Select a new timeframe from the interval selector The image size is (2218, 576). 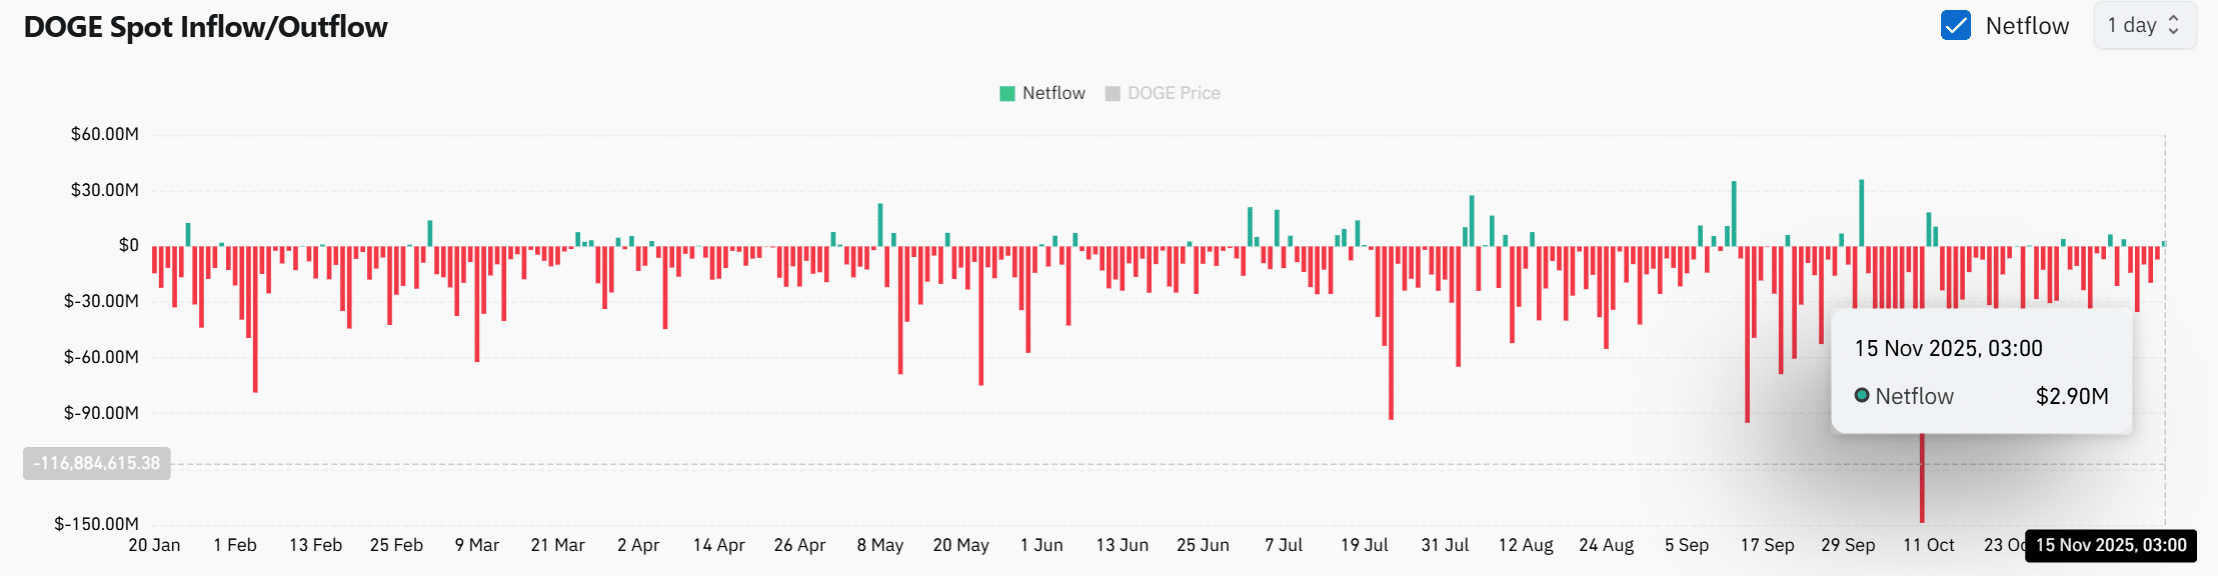[x=2146, y=25]
